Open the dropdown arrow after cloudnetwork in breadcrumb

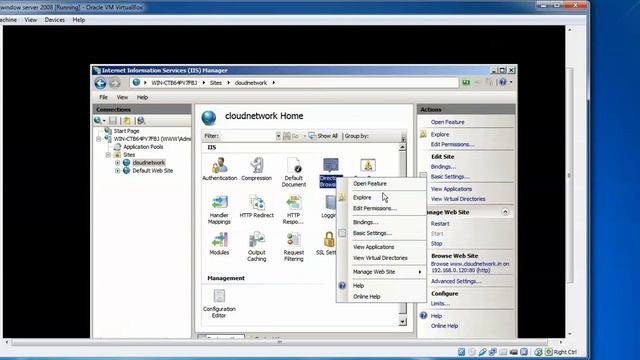273,82
